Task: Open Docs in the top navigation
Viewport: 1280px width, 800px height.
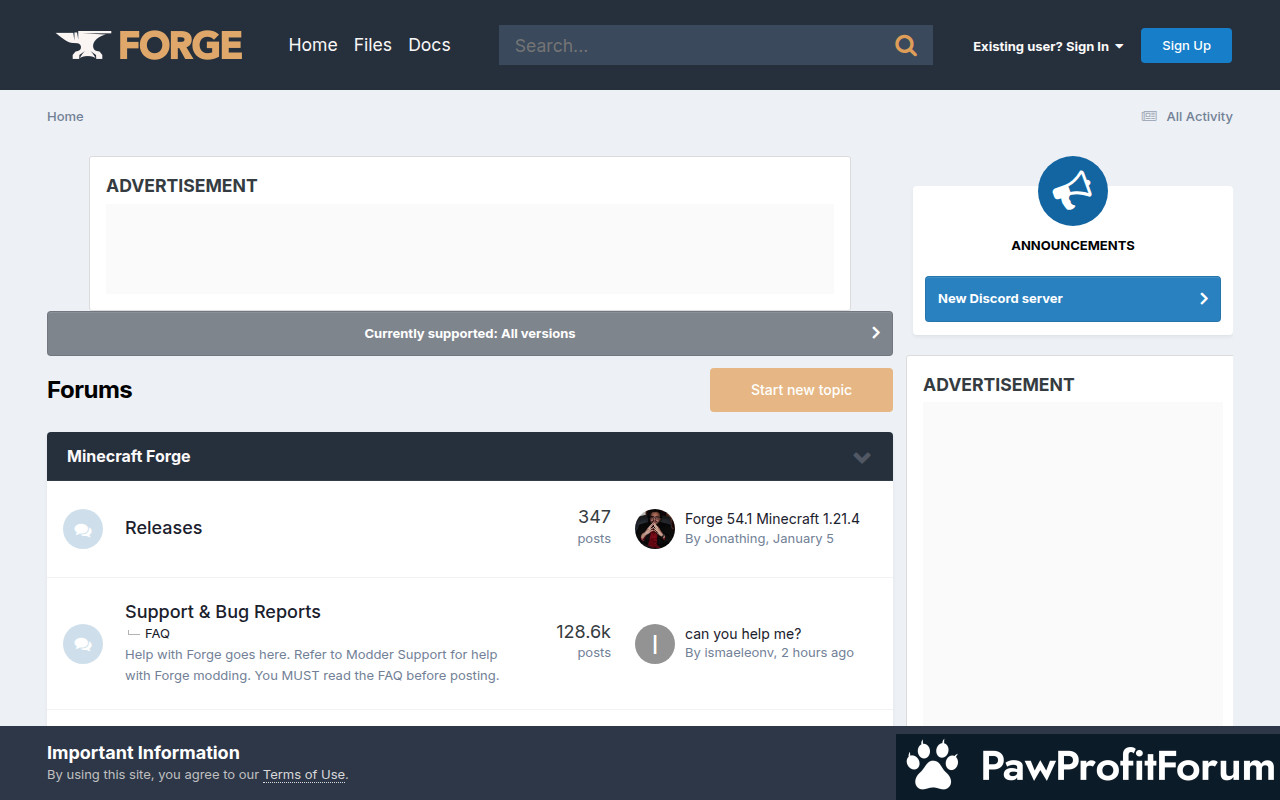Action: (x=429, y=45)
